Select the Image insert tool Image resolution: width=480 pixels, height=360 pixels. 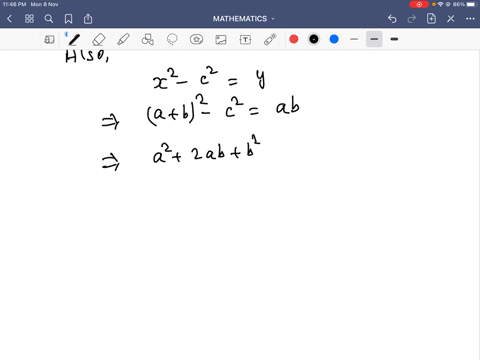tap(221, 40)
